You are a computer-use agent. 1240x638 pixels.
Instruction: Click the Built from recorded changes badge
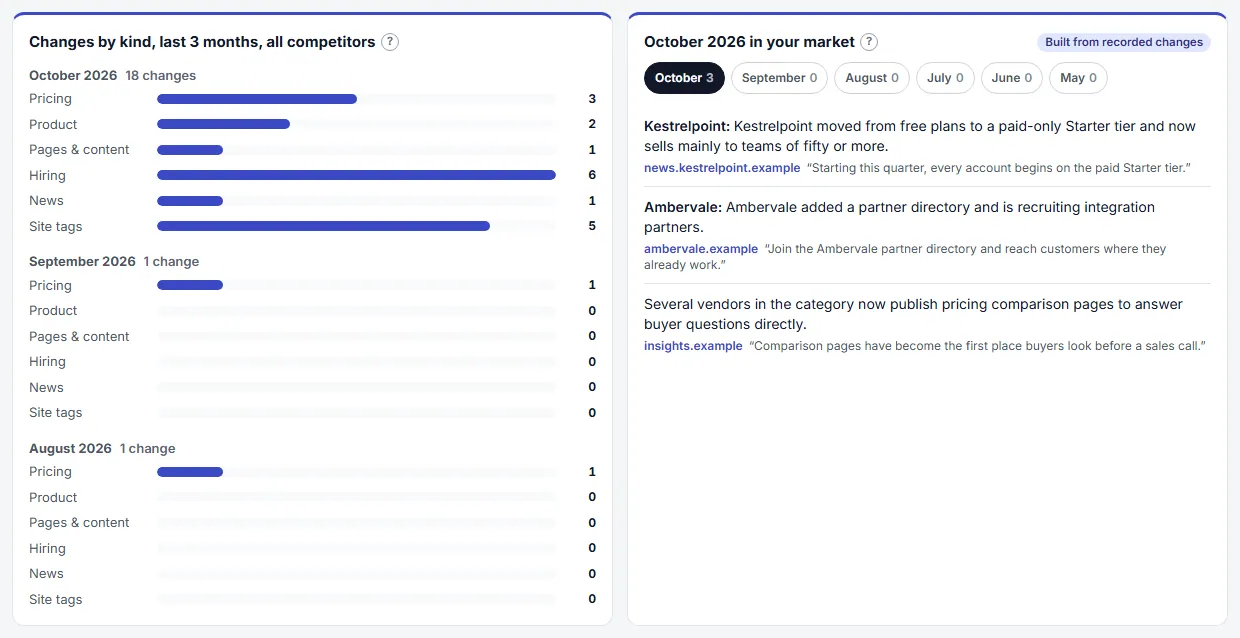pyautogui.click(x=1124, y=42)
